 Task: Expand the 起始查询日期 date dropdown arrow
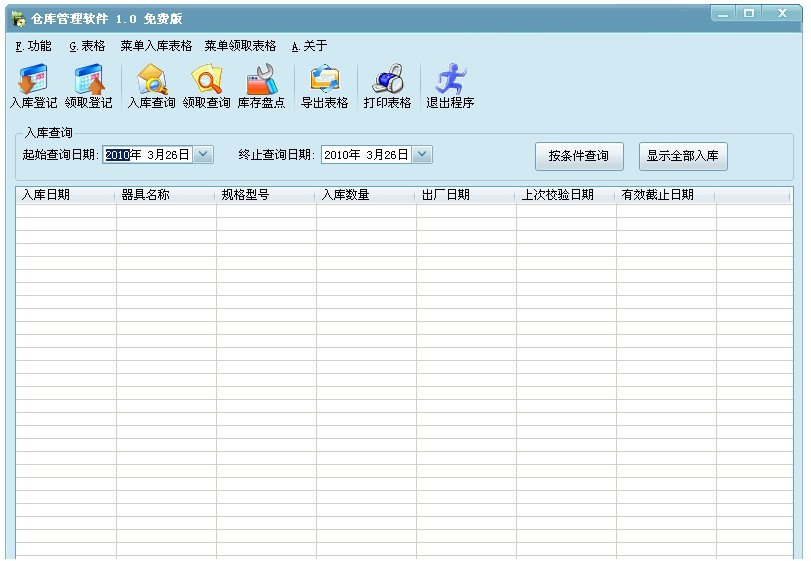point(203,155)
